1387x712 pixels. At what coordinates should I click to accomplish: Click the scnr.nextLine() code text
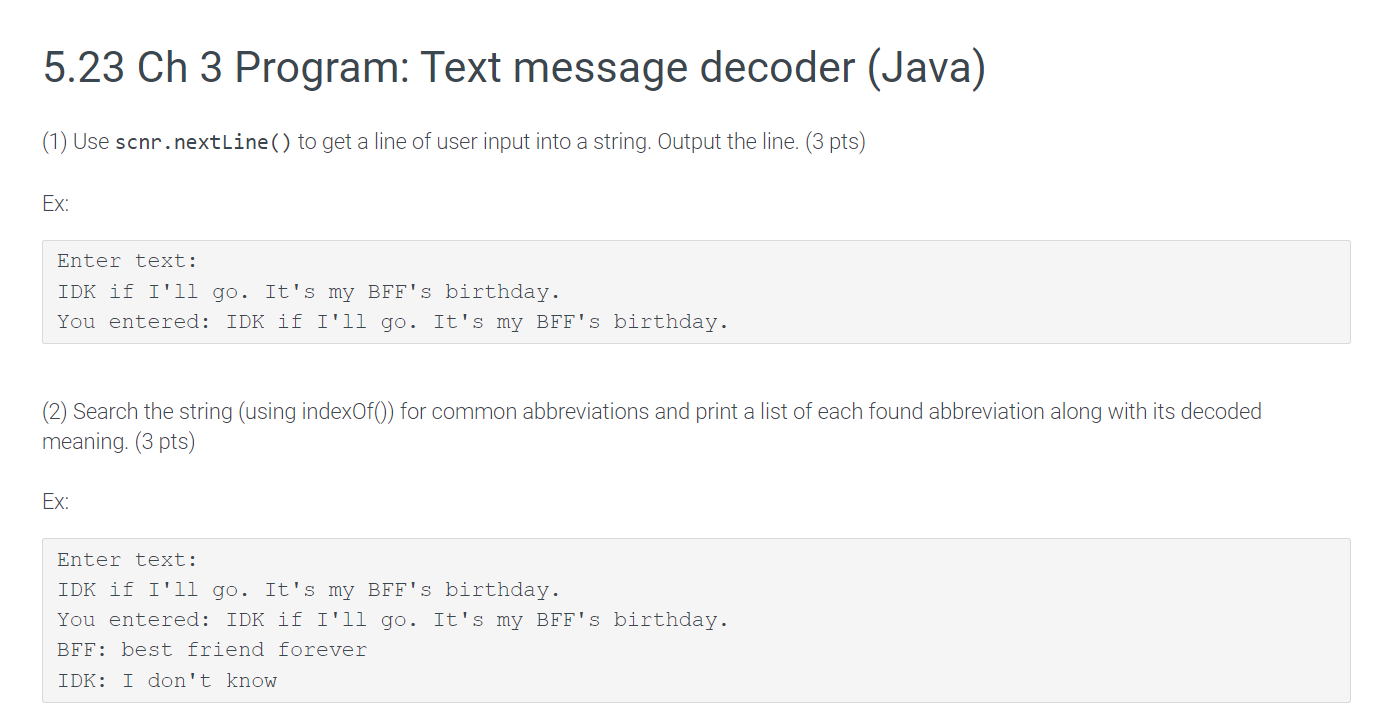point(204,142)
